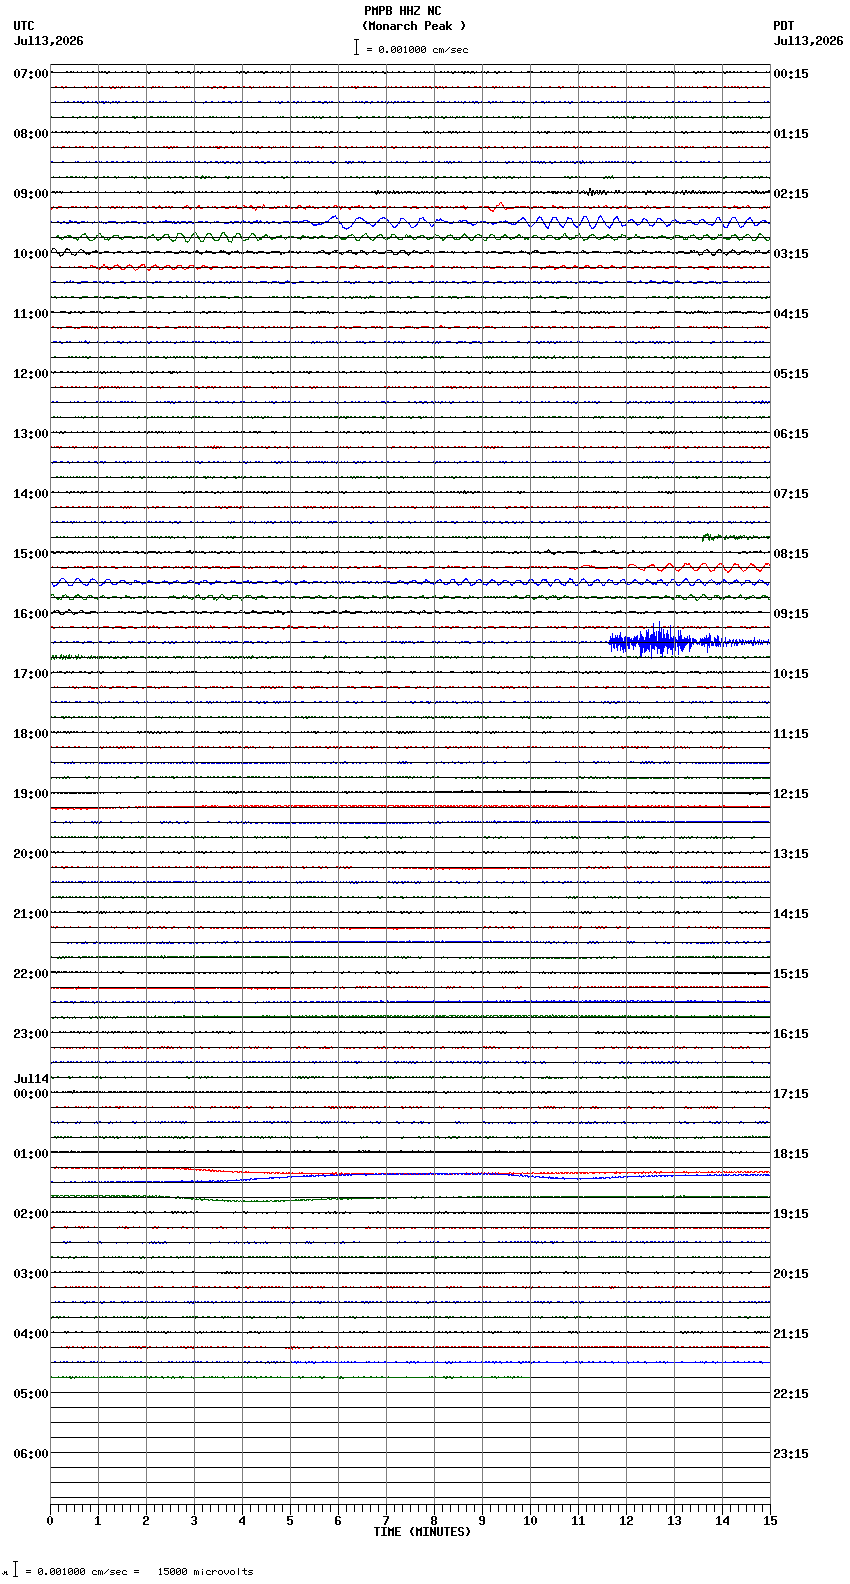Click the footer scale text '15000 microvolts'
850x1584 pixels.
coord(205,1572)
